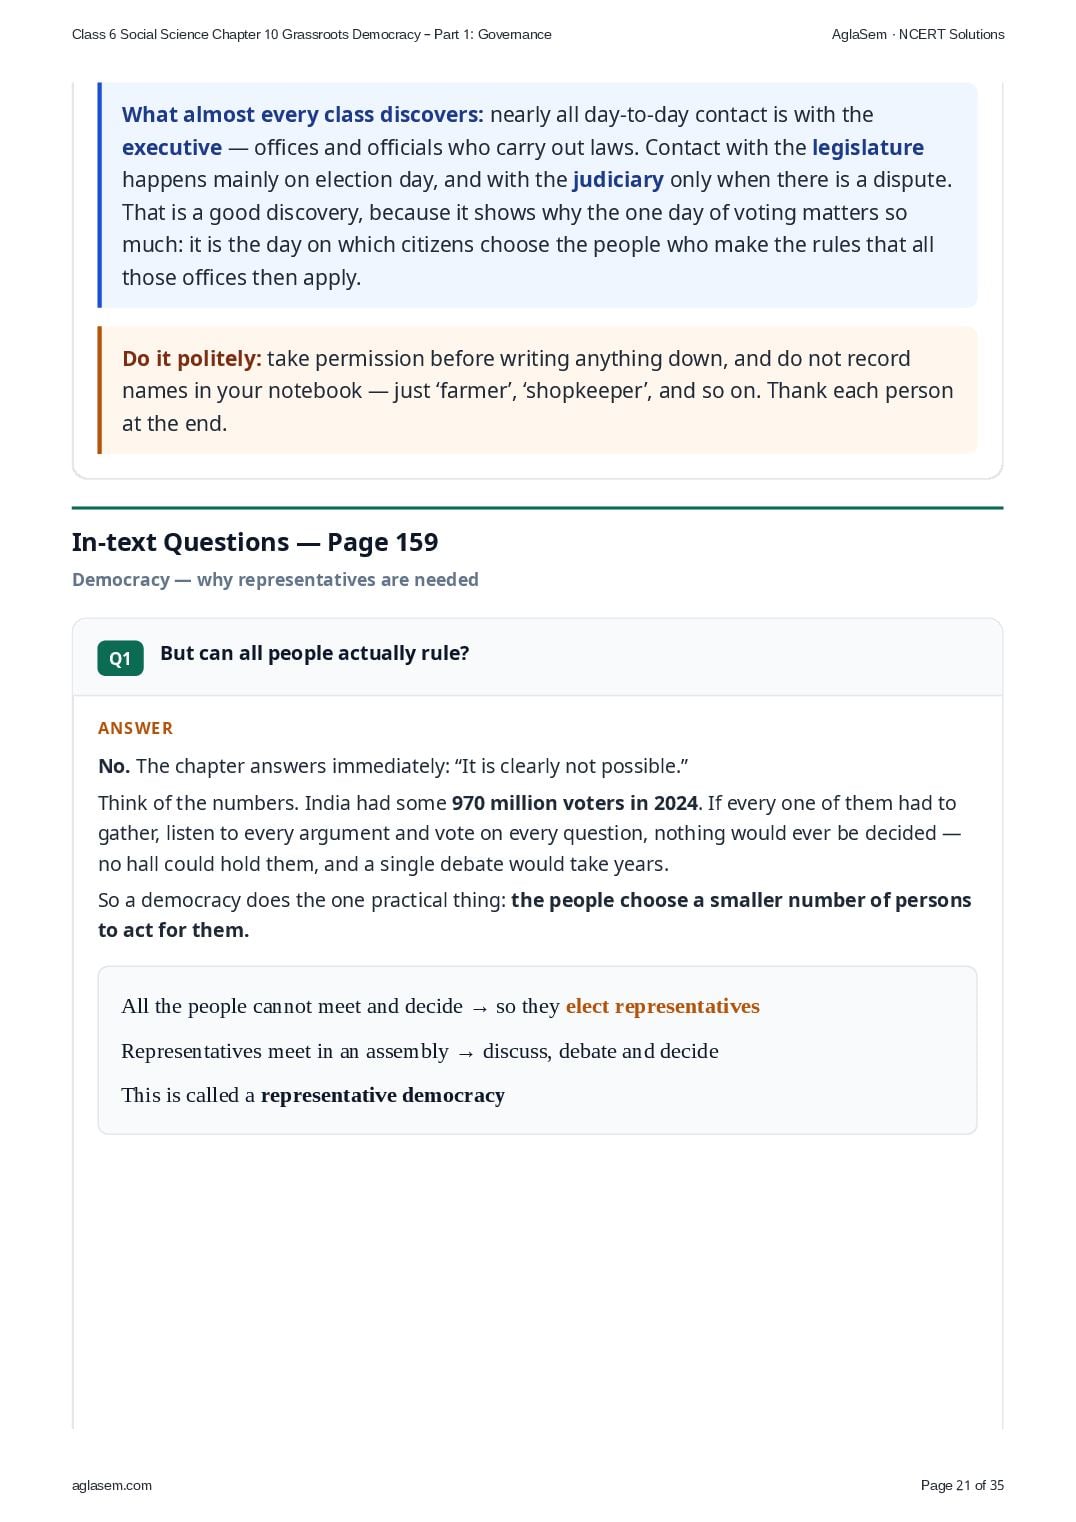The height and width of the screenshot is (1522, 1076).
Task: Select the highlighted phrase elect representatives
Action: pyautogui.click(x=663, y=1006)
